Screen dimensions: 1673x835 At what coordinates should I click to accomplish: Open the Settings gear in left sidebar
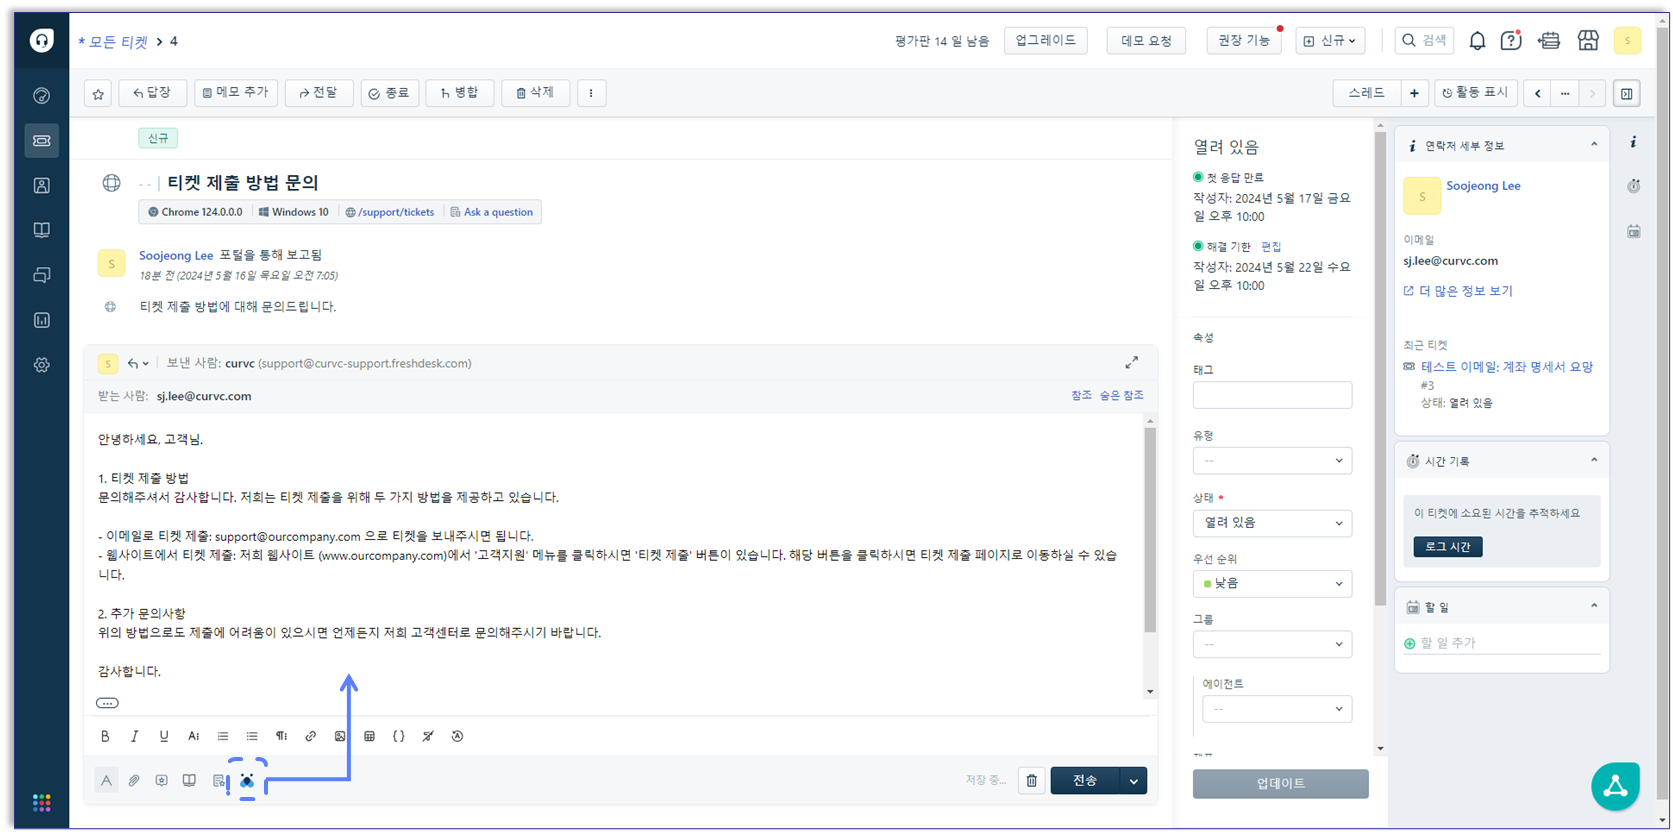[x=42, y=365]
